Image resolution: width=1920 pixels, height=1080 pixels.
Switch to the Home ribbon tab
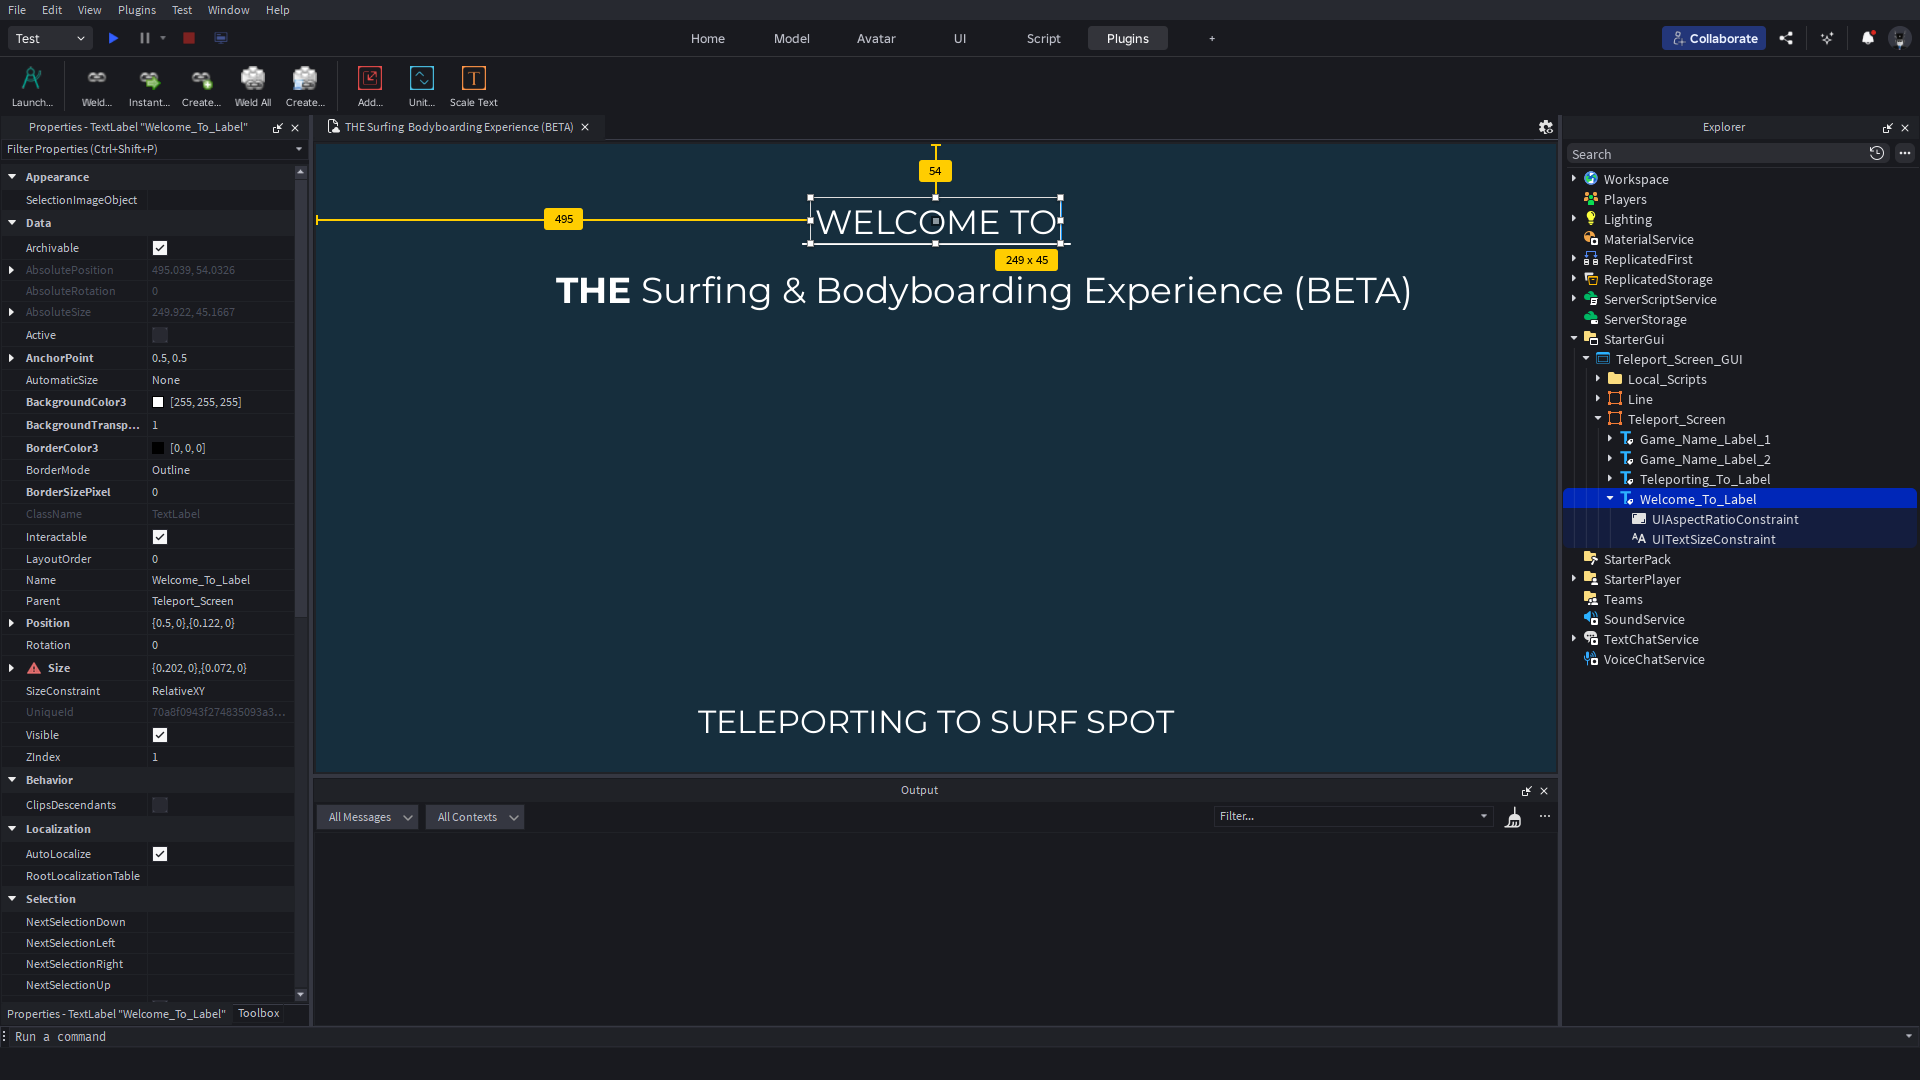coord(708,38)
